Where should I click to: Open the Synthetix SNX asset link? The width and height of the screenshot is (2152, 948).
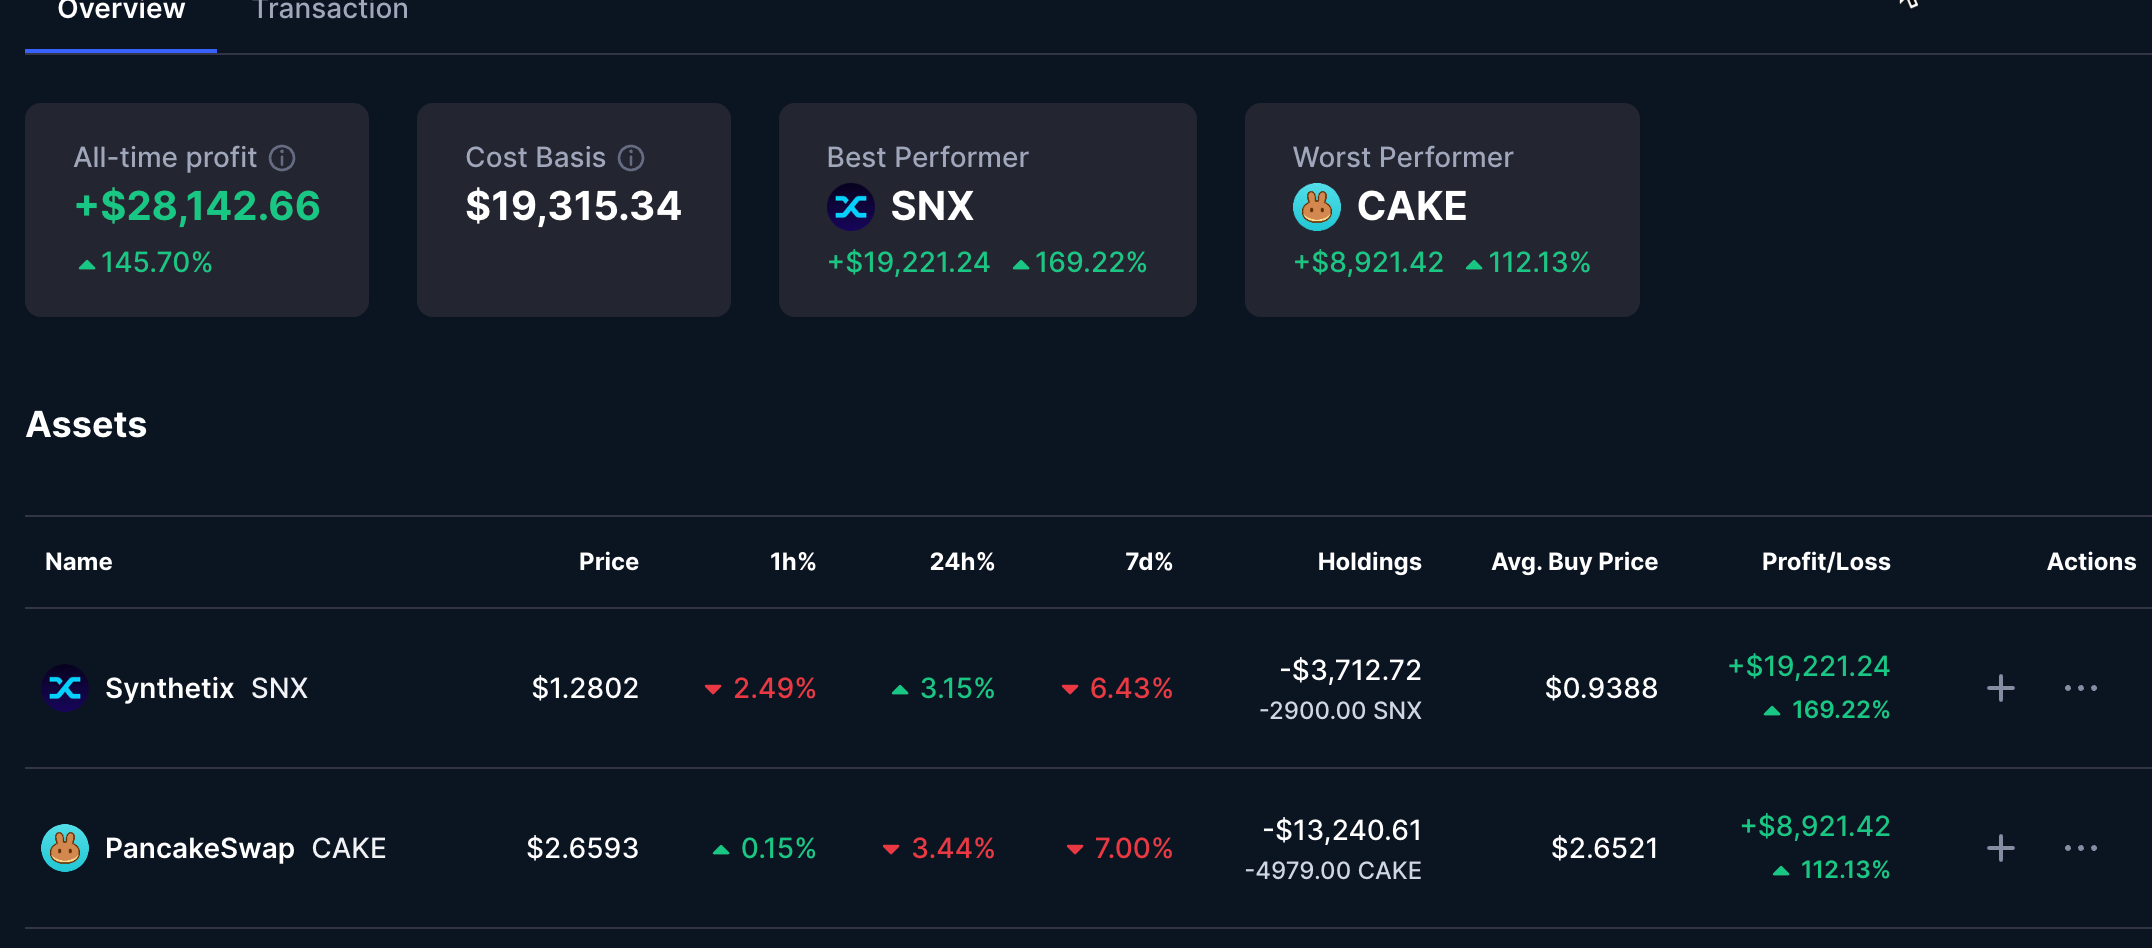coord(206,688)
